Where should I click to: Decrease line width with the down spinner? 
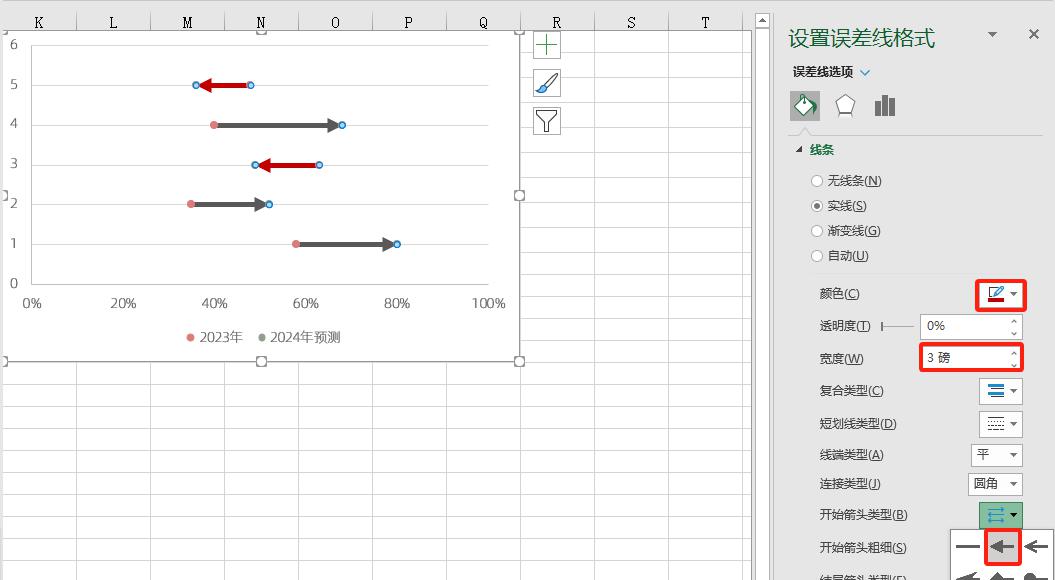1014,364
